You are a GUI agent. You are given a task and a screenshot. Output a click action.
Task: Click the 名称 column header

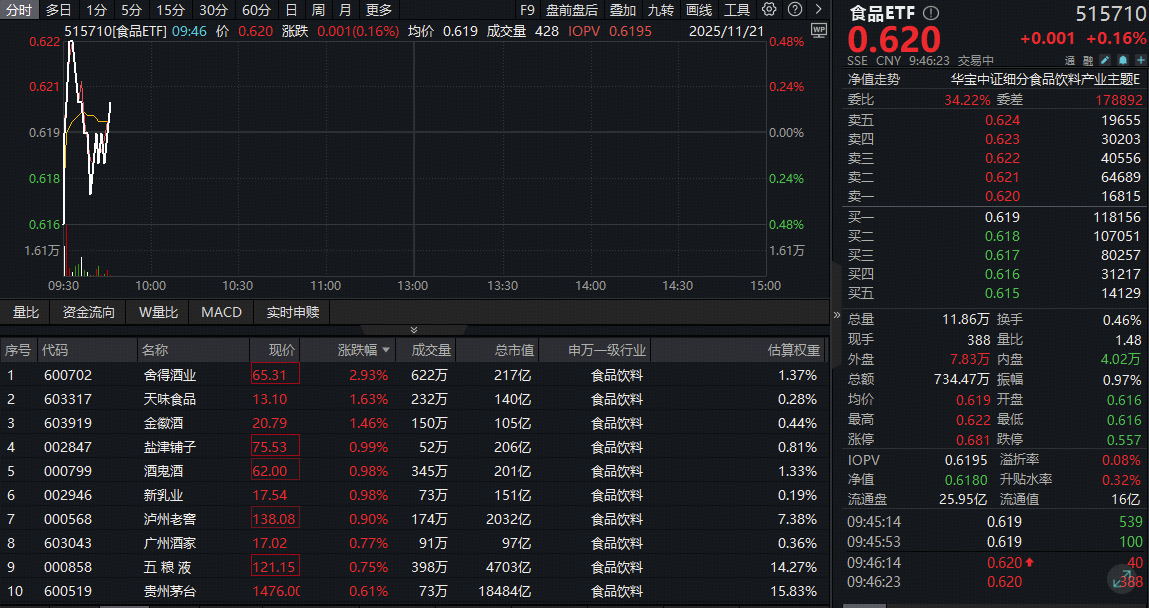[x=155, y=350]
